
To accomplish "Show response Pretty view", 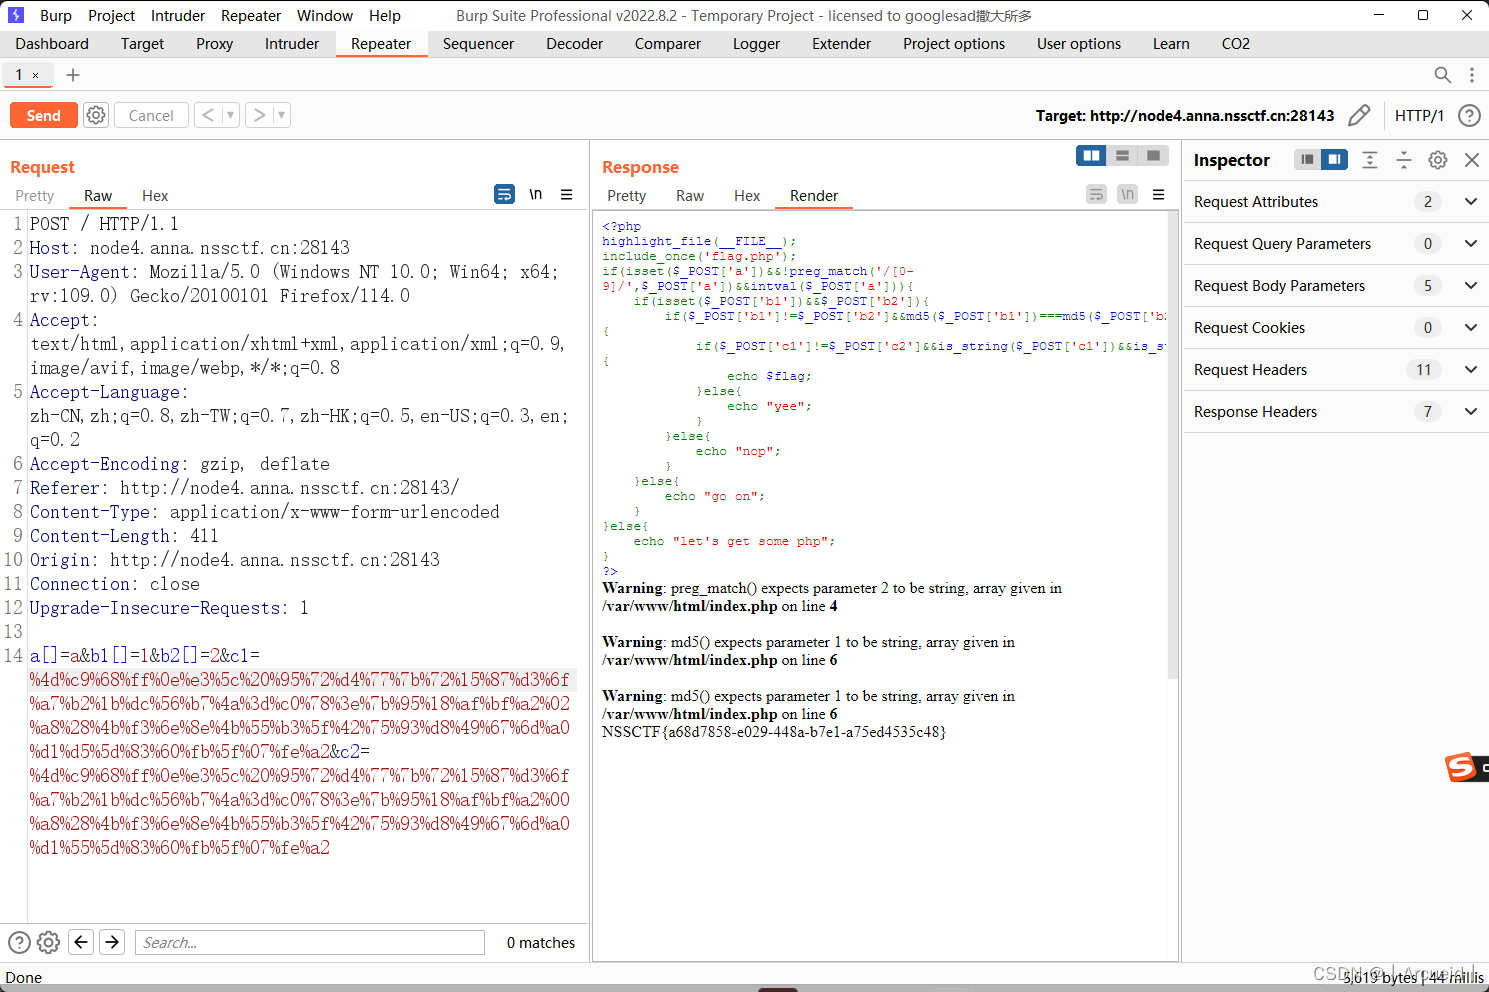I will click(627, 196).
